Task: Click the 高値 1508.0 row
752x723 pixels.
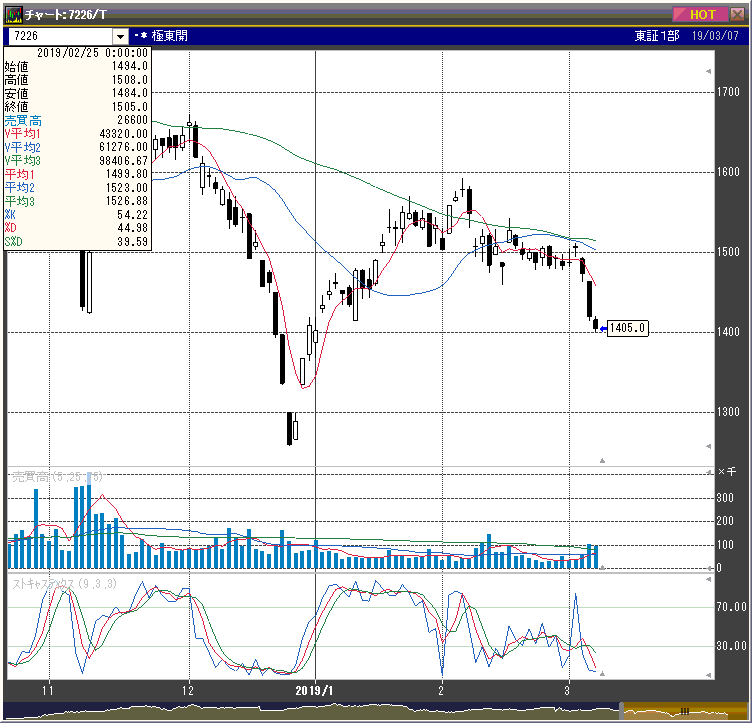Action: point(77,80)
